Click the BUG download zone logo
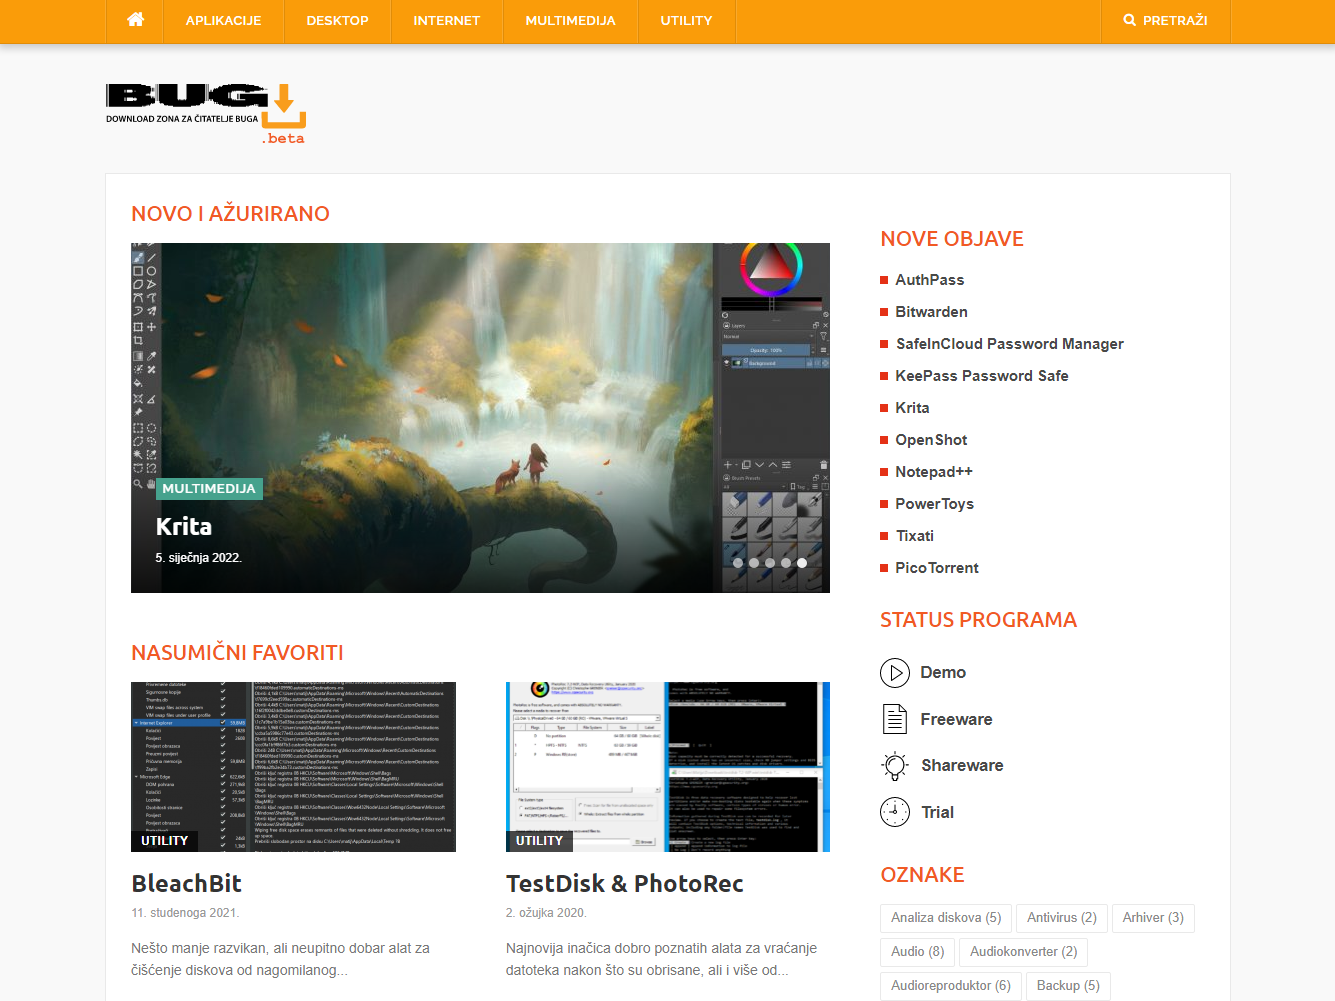 206,114
